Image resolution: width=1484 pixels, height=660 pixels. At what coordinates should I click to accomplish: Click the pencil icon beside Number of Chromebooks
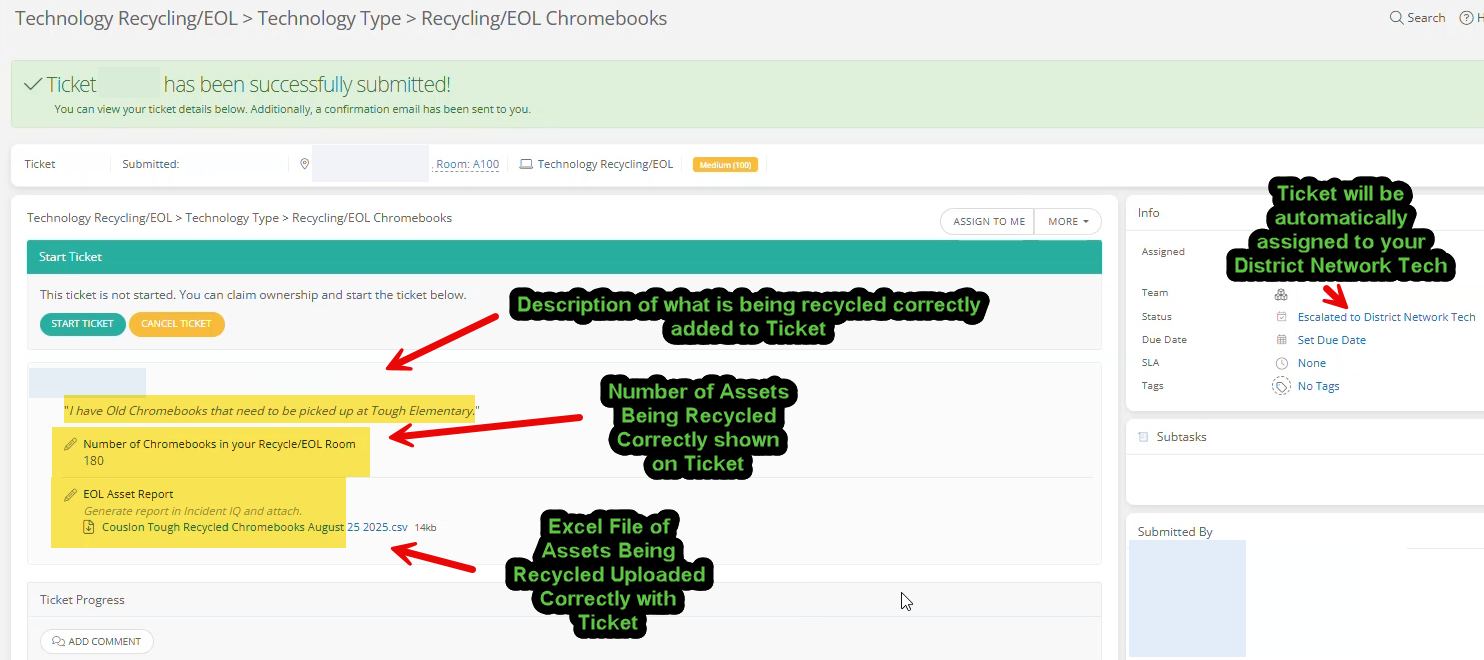[x=70, y=444]
